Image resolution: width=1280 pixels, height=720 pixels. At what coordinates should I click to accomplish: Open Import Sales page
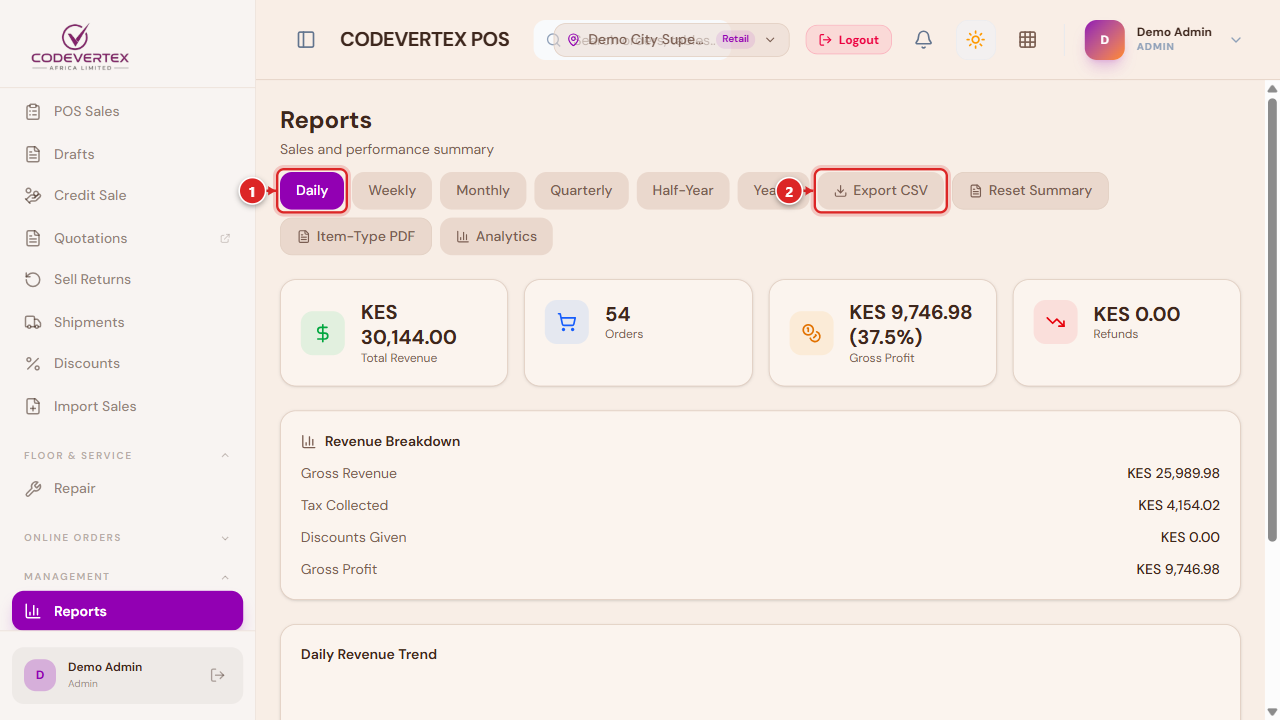pos(127,406)
